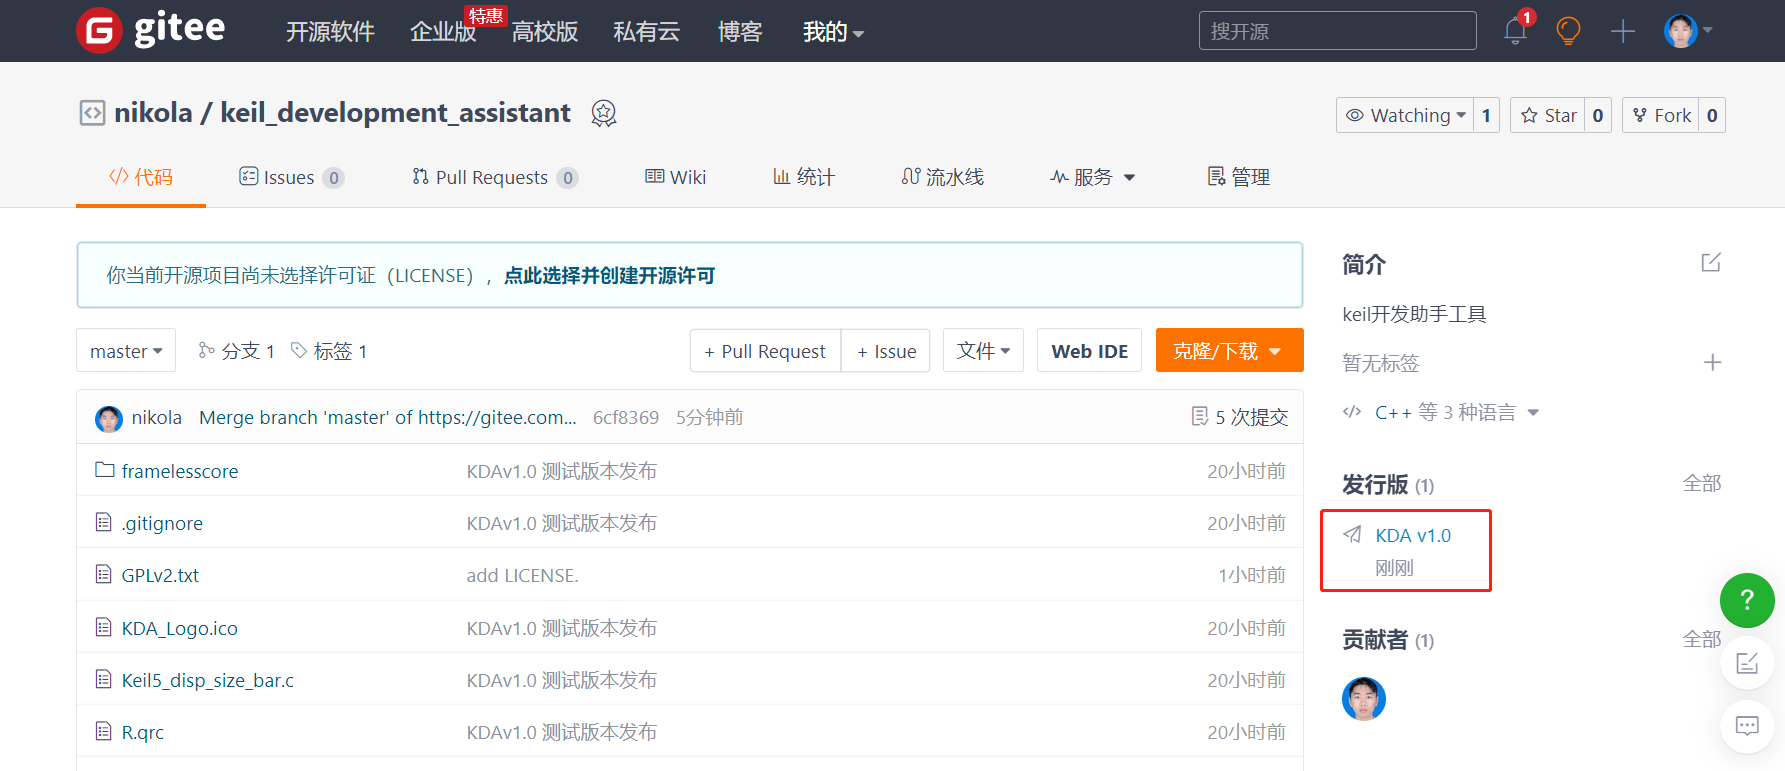Click 全部 next to 贡献者
This screenshot has height=771, width=1785.
[1702, 639]
